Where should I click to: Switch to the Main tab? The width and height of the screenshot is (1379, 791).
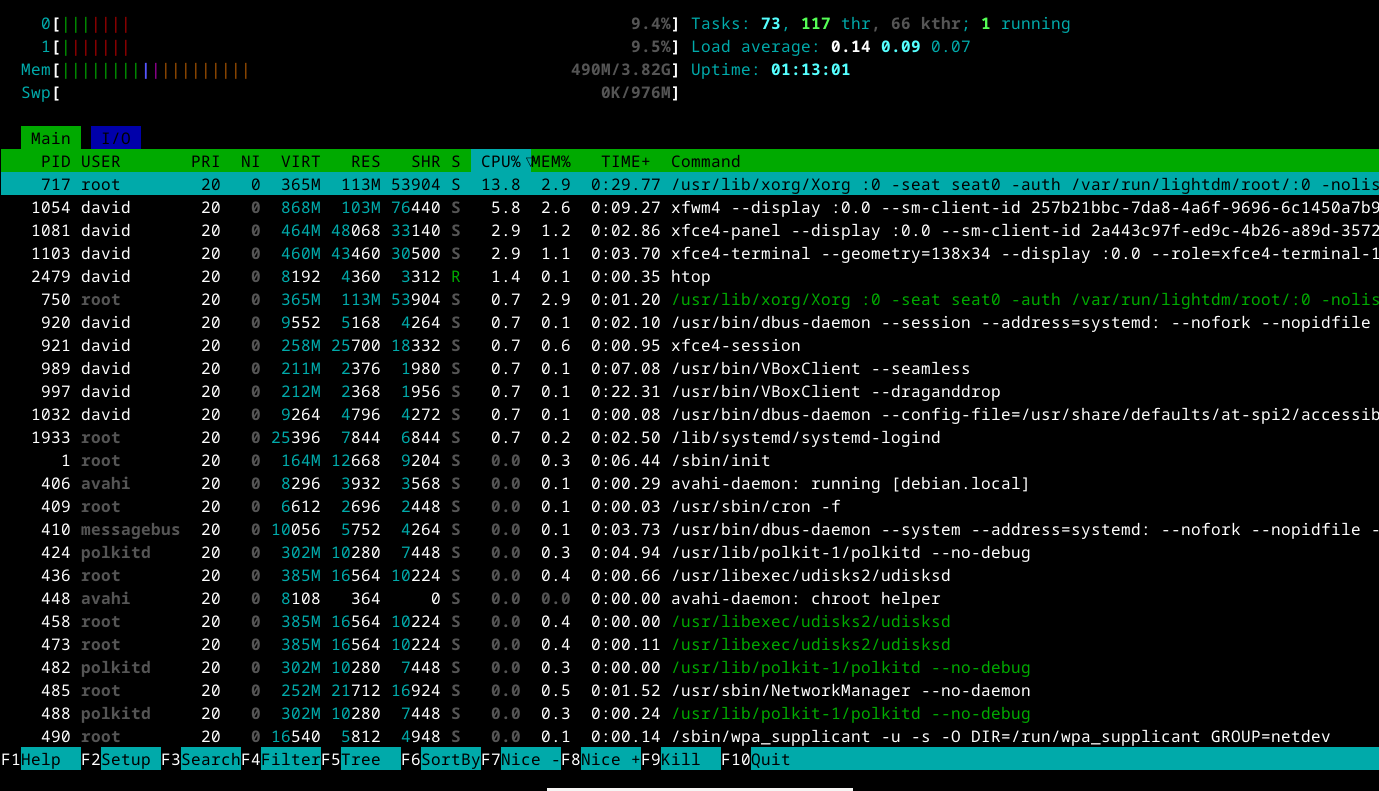[50, 138]
